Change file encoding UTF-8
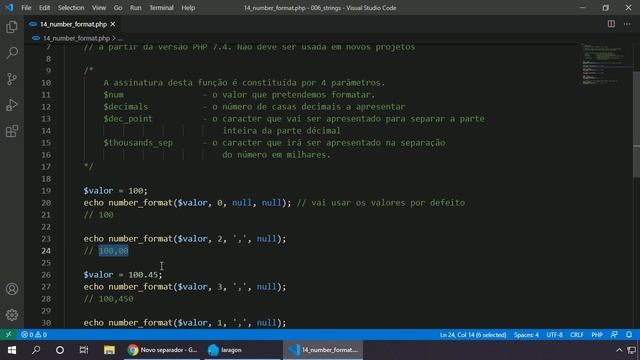Viewport: 640px width, 360px height. point(554,335)
